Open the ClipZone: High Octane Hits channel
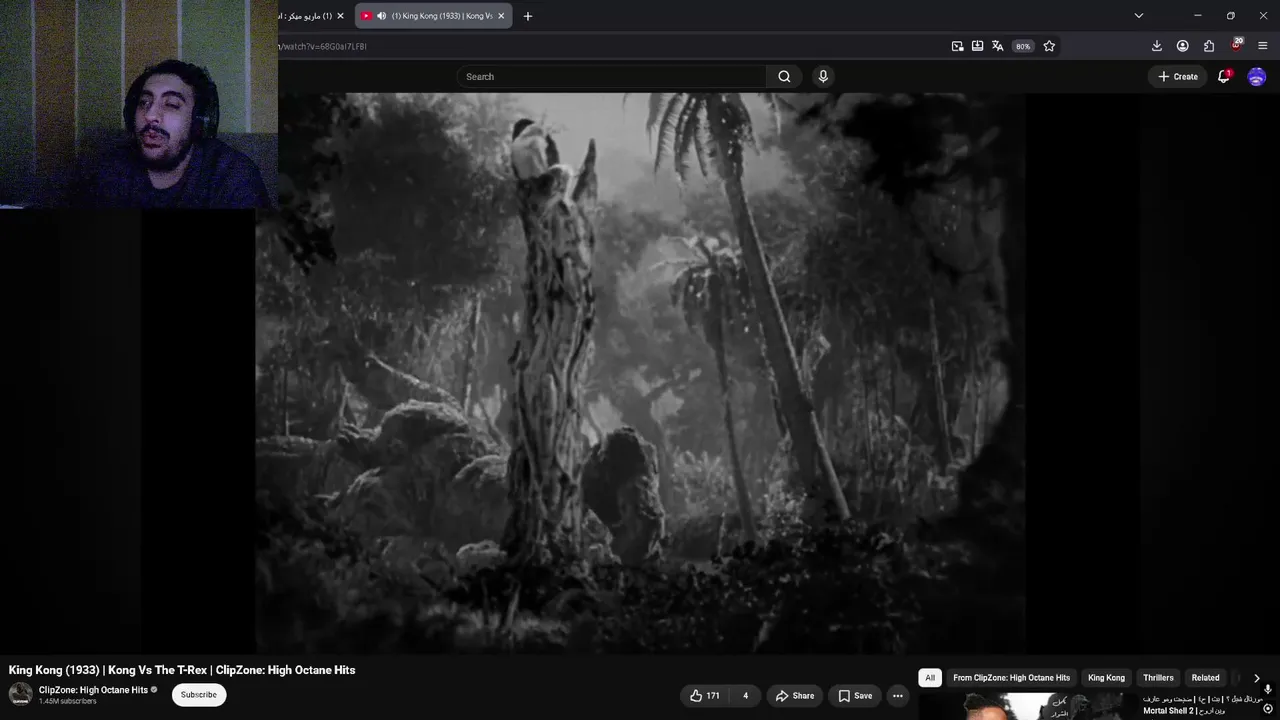The width and height of the screenshot is (1280, 720). pyautogui.click(x=93, y=690)
